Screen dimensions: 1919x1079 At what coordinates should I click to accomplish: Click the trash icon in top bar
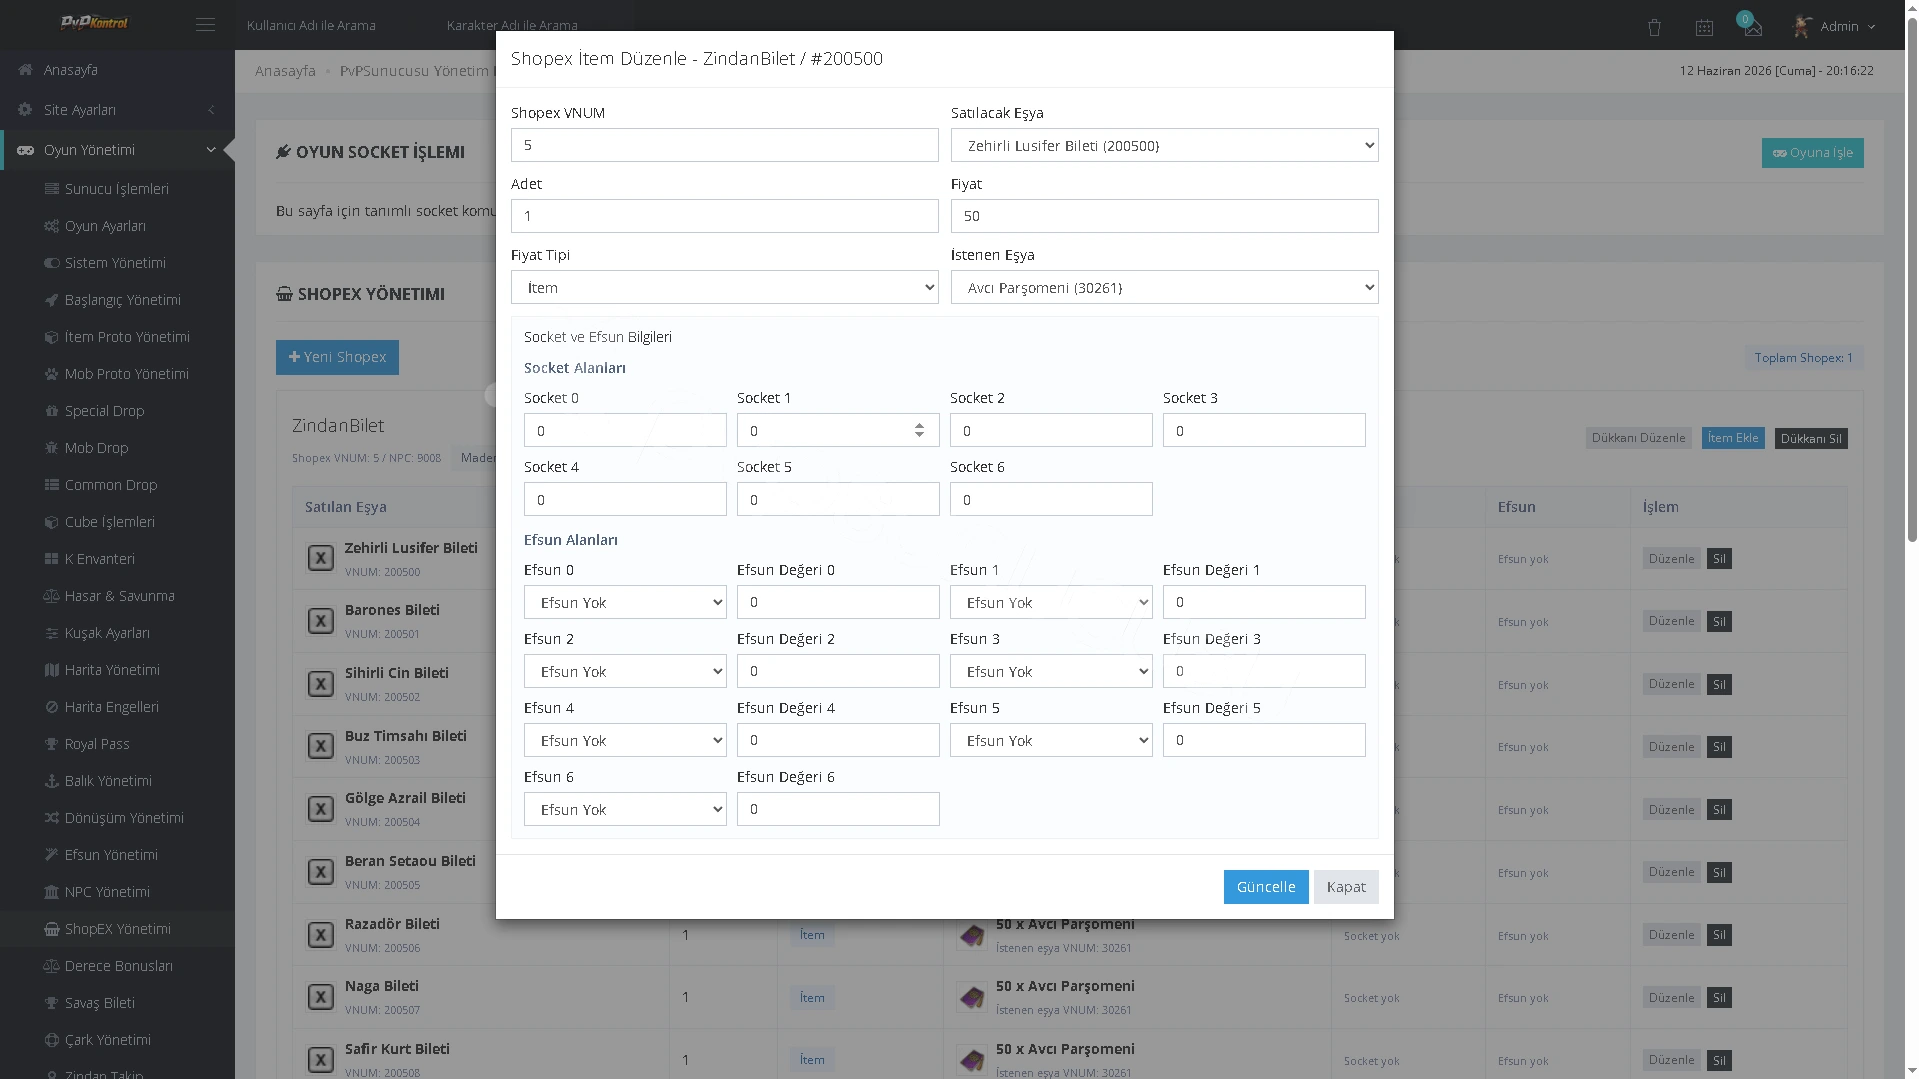[x=1654, y=28]
